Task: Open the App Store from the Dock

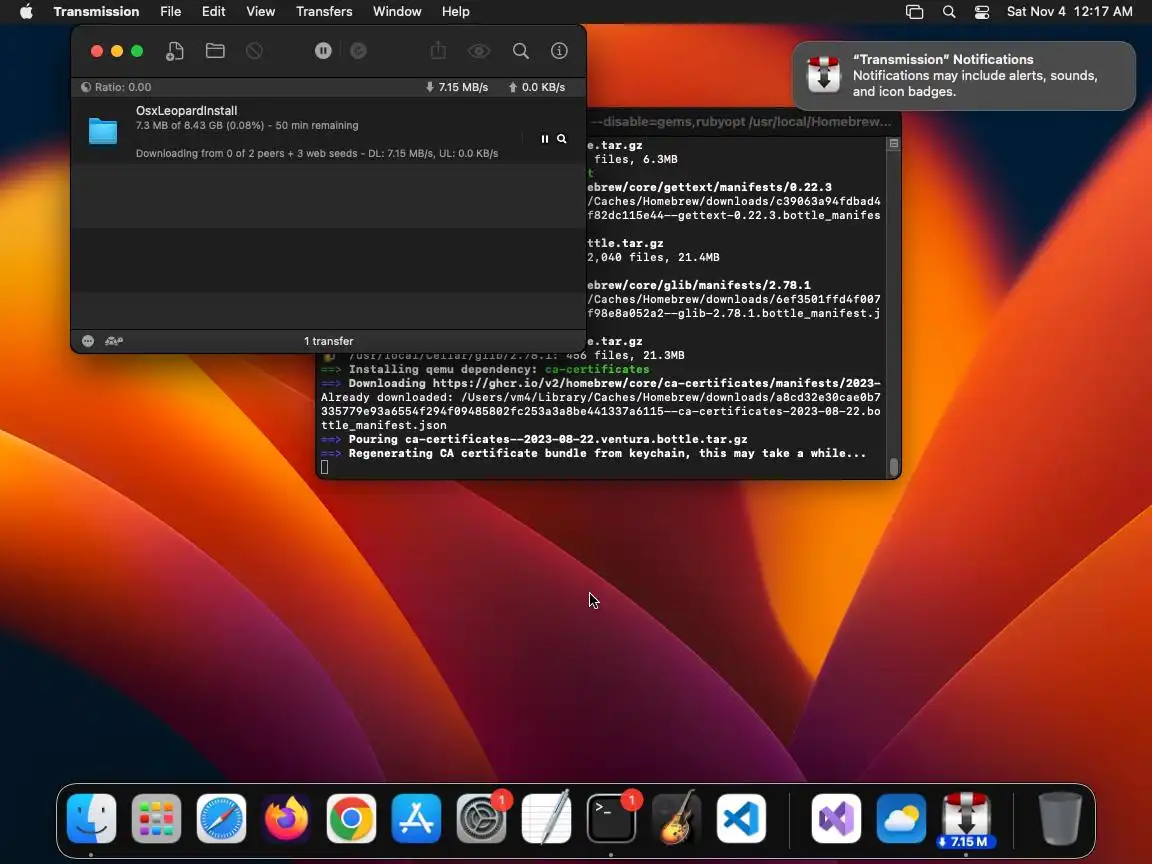Action: tap(417, 818)
